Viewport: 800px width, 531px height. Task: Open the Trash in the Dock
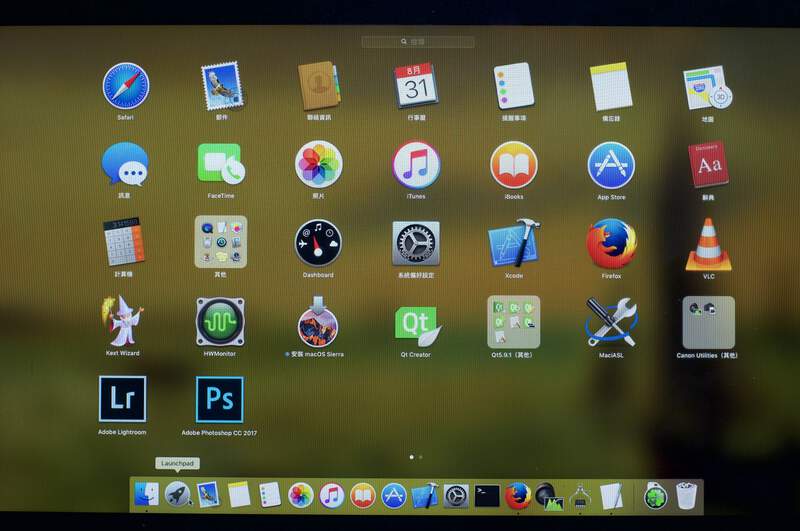pyautogui.click(x=686, y=496)
